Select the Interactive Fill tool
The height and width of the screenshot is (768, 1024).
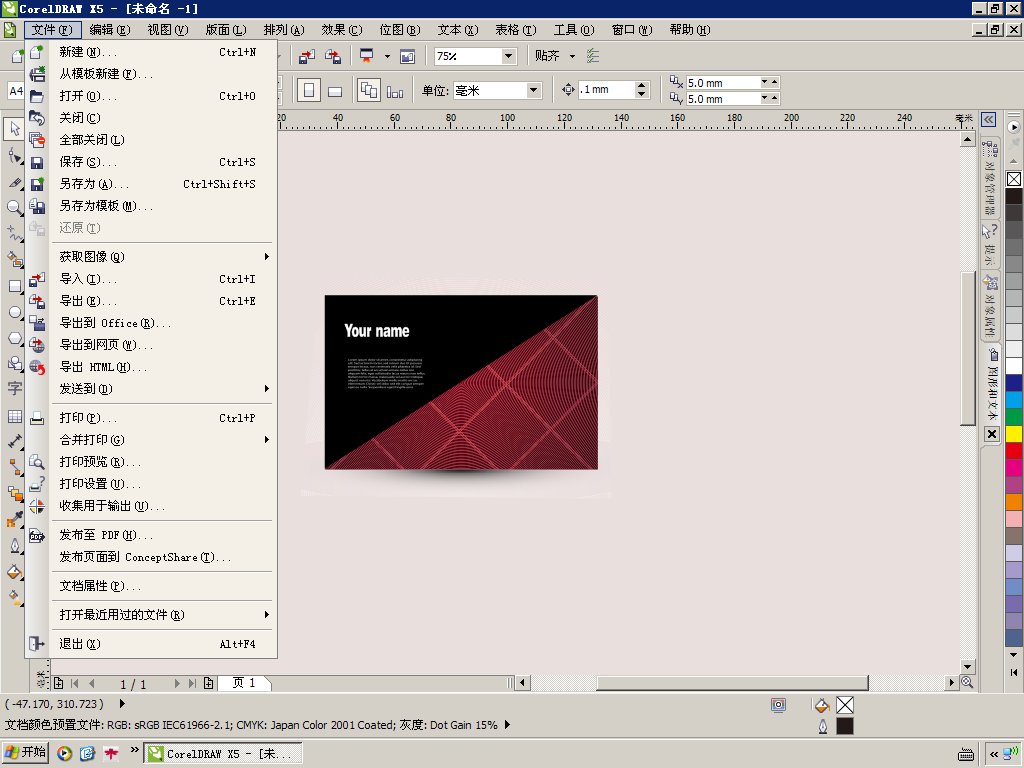14,598
